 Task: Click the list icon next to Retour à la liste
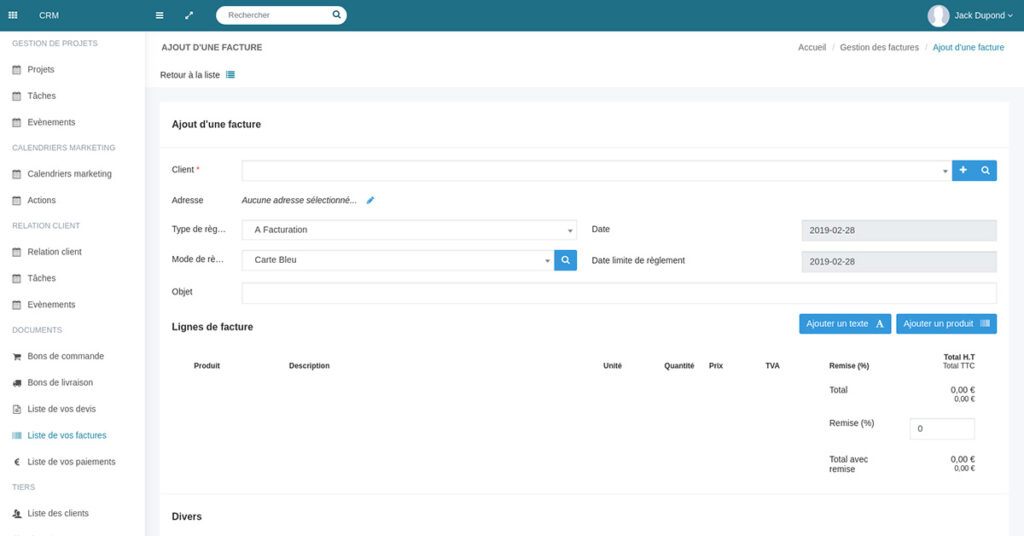(231, 75)
